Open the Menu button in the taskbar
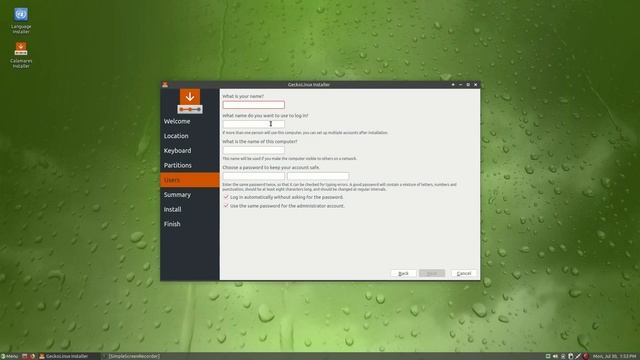 tap(9, 356)
